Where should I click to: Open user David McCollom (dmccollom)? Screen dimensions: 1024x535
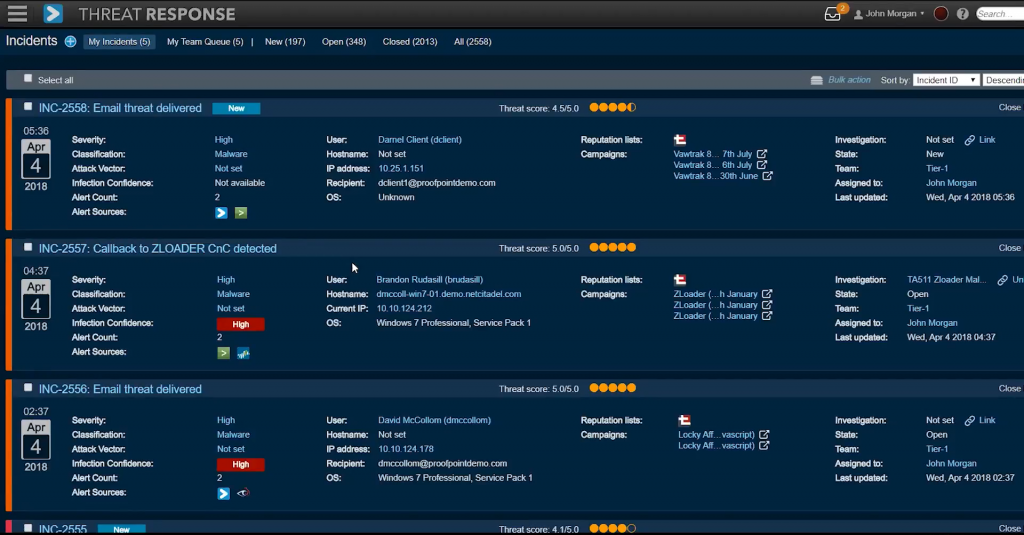pyautogui.click(x=434, y=420)
